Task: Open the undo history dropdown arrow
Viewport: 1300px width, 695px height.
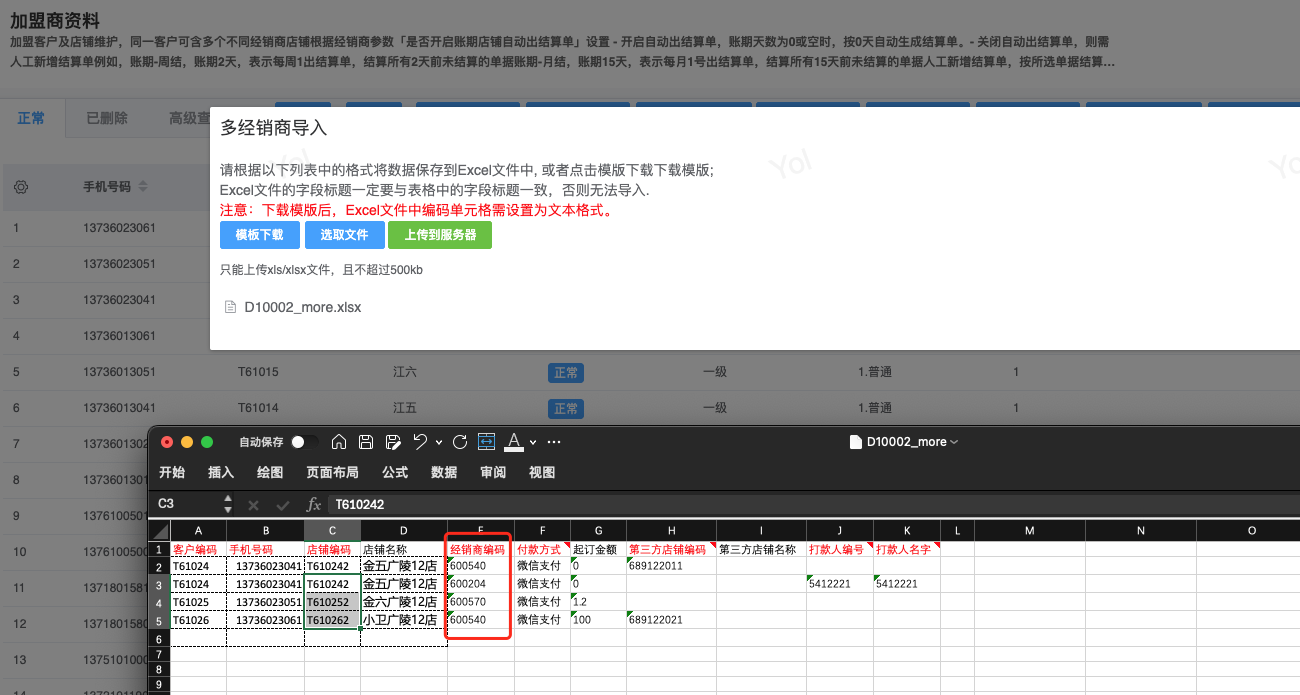Action: click(x=438, y=443)
